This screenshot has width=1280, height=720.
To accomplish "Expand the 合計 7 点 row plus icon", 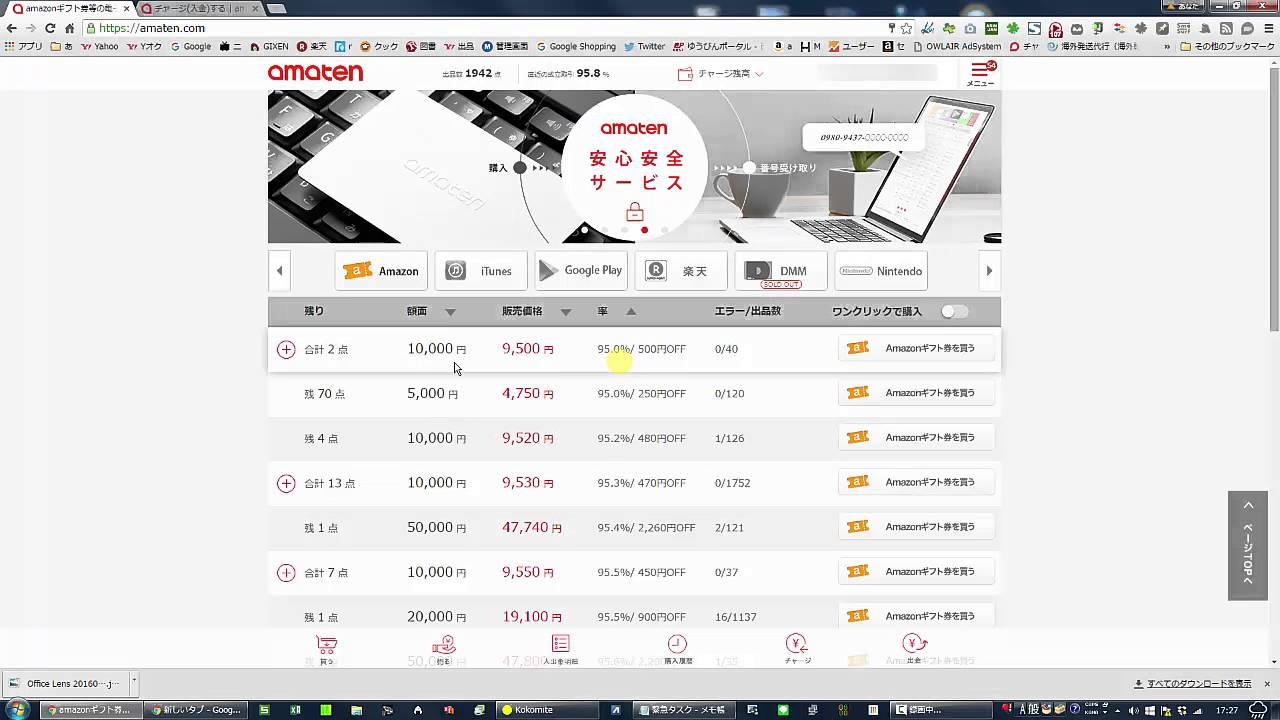I will point(286,573).
